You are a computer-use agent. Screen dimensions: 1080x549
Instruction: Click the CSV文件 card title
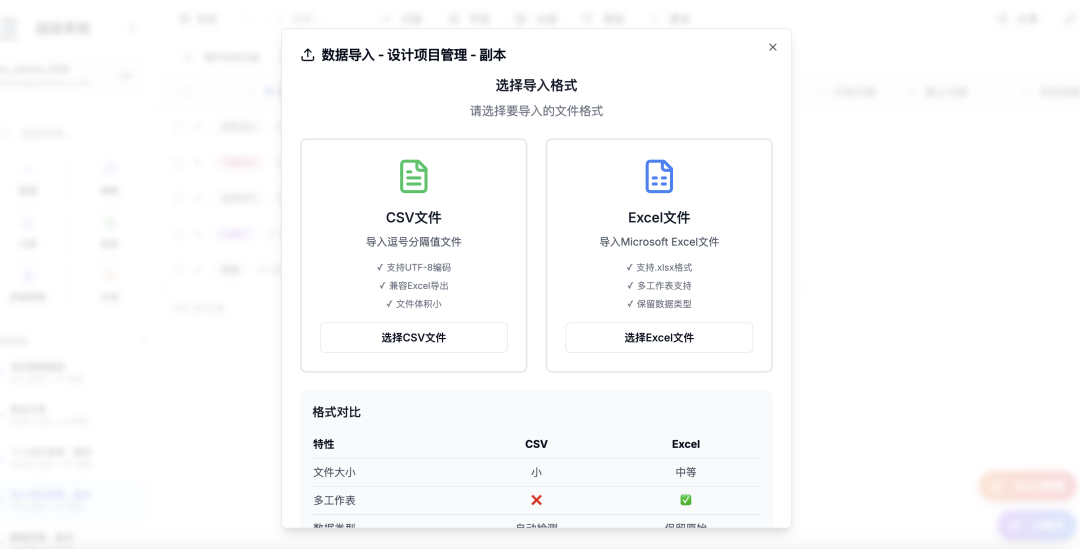pyautogui.click(x=414, y=218)
